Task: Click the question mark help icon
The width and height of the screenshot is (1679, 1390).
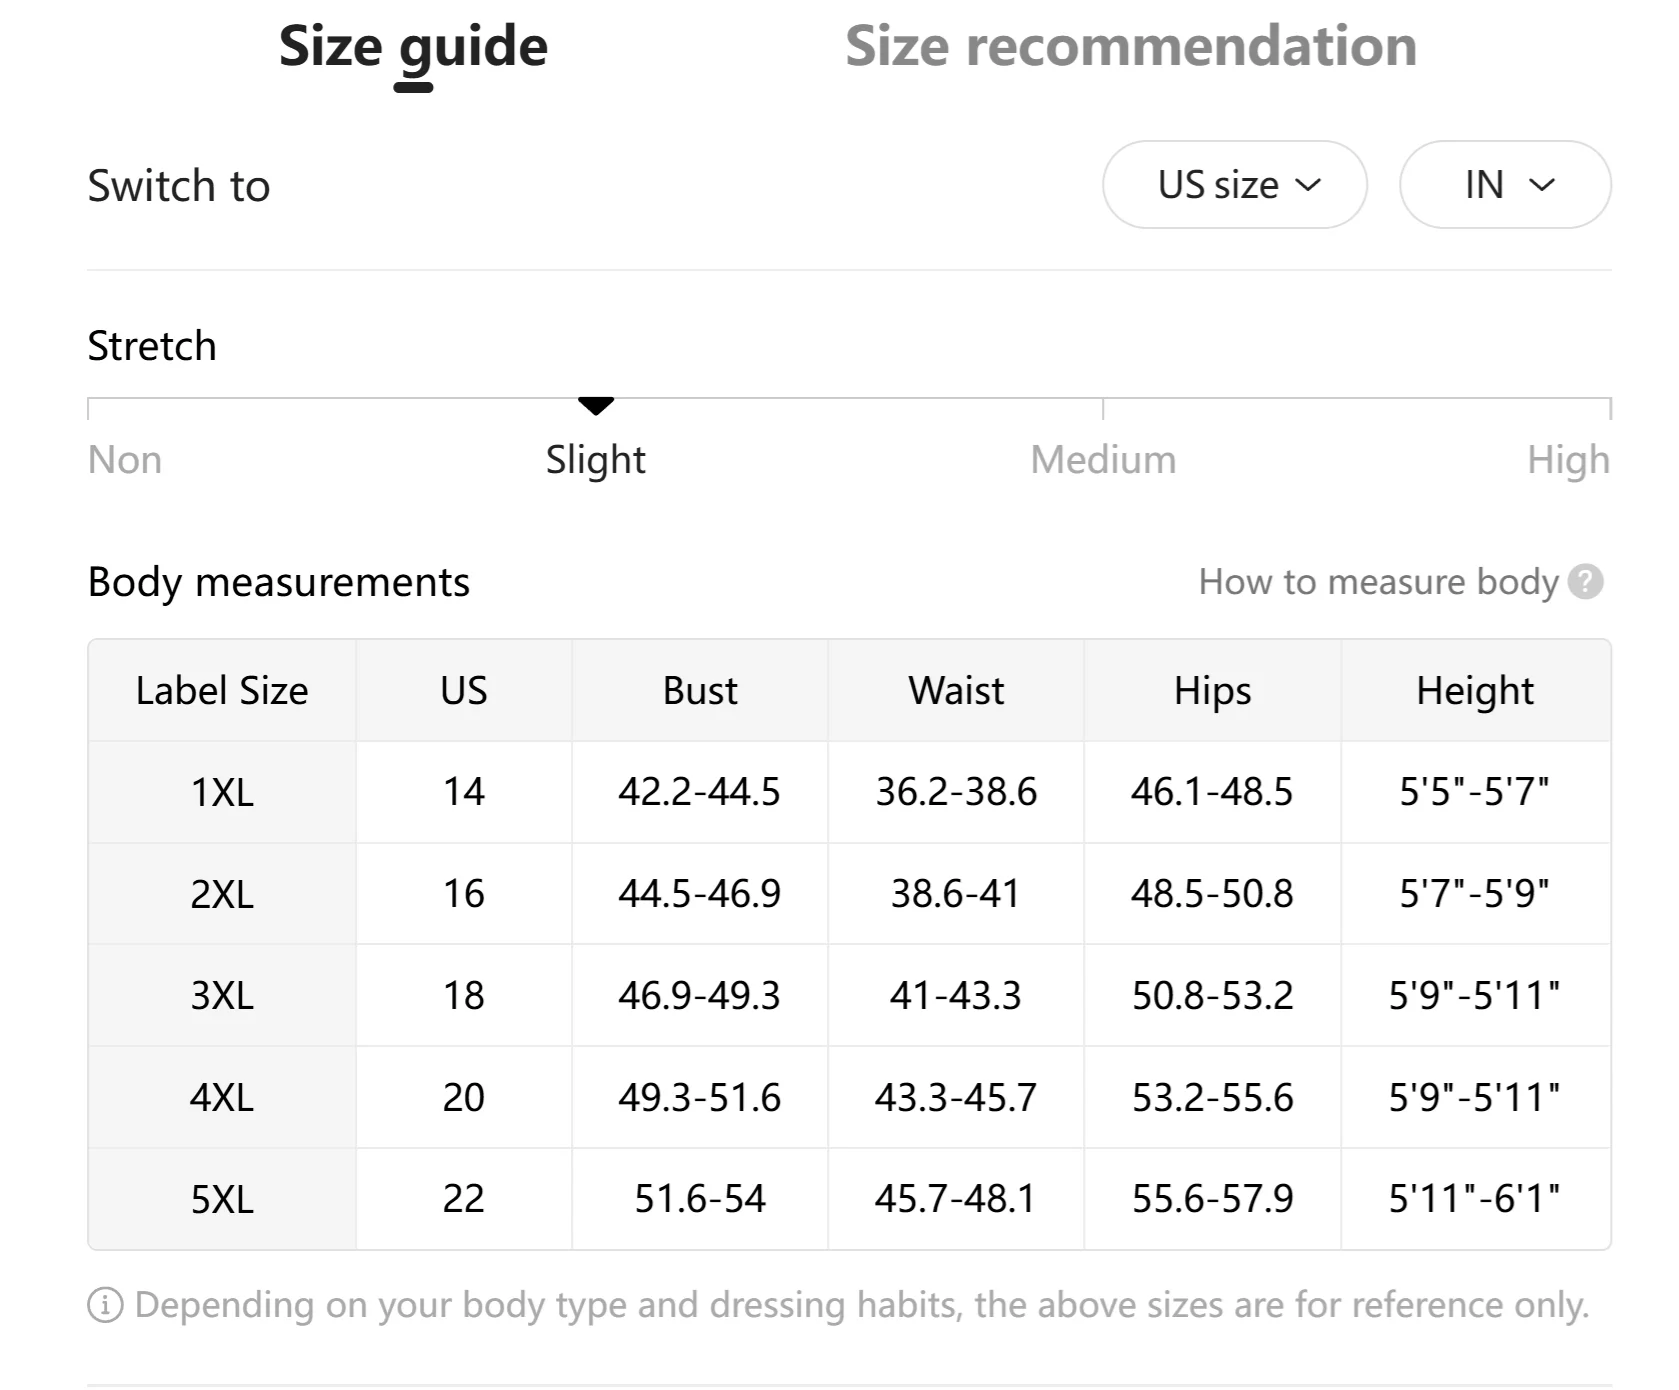Action: 1585,582
